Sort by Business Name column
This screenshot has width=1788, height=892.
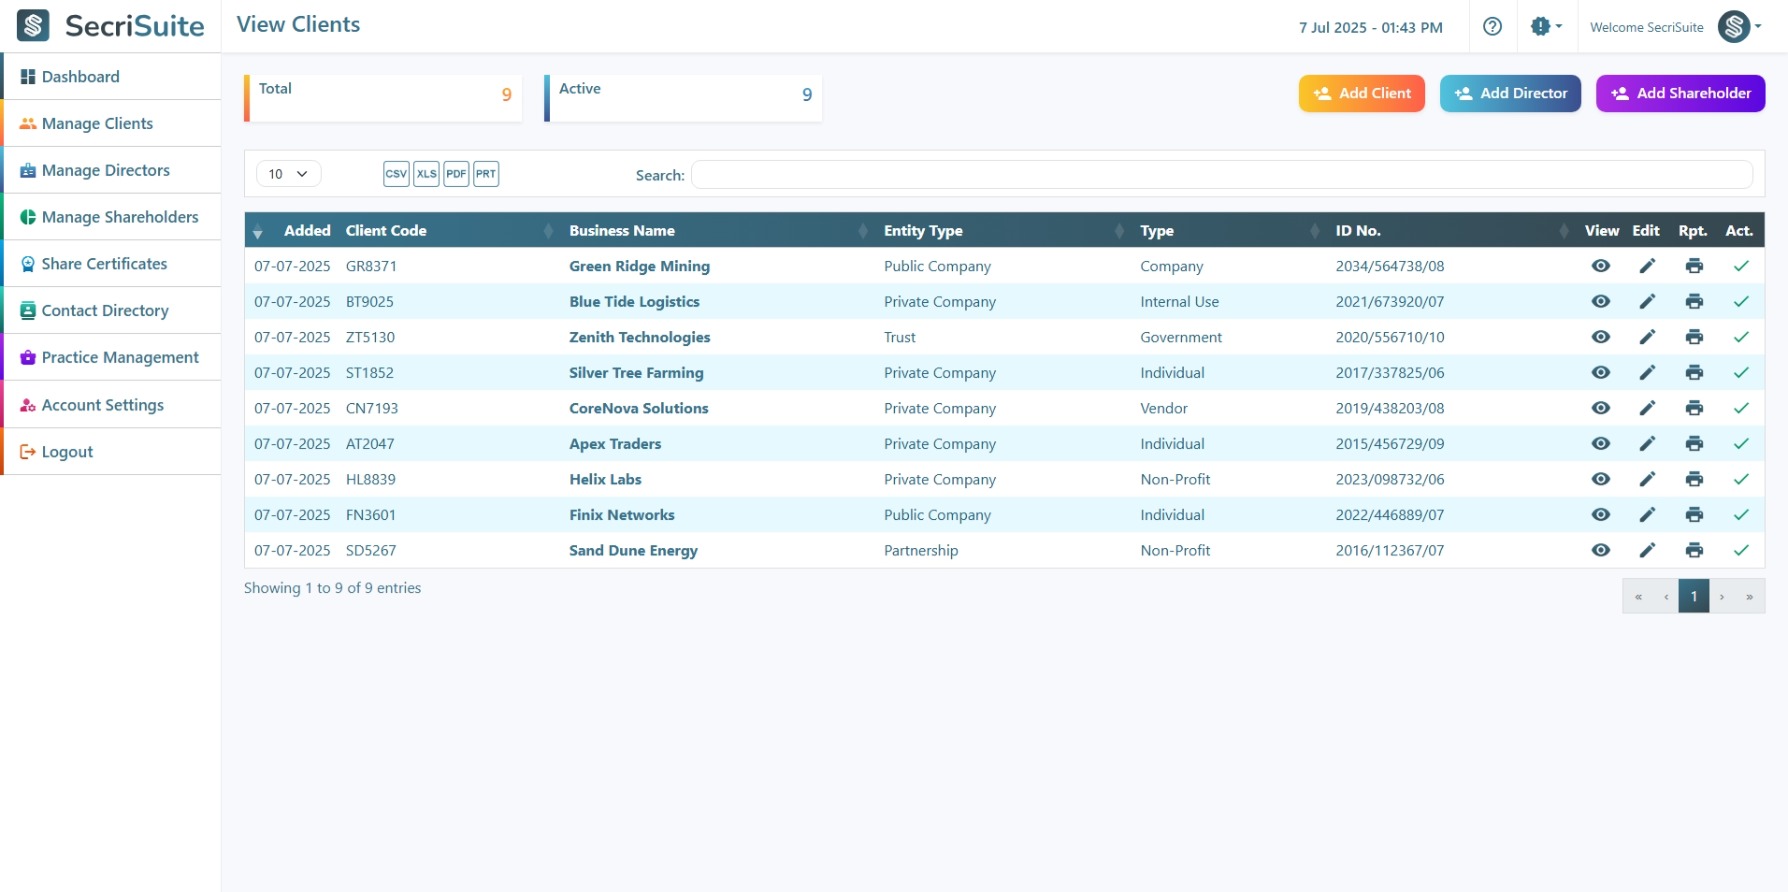(718, 231)
